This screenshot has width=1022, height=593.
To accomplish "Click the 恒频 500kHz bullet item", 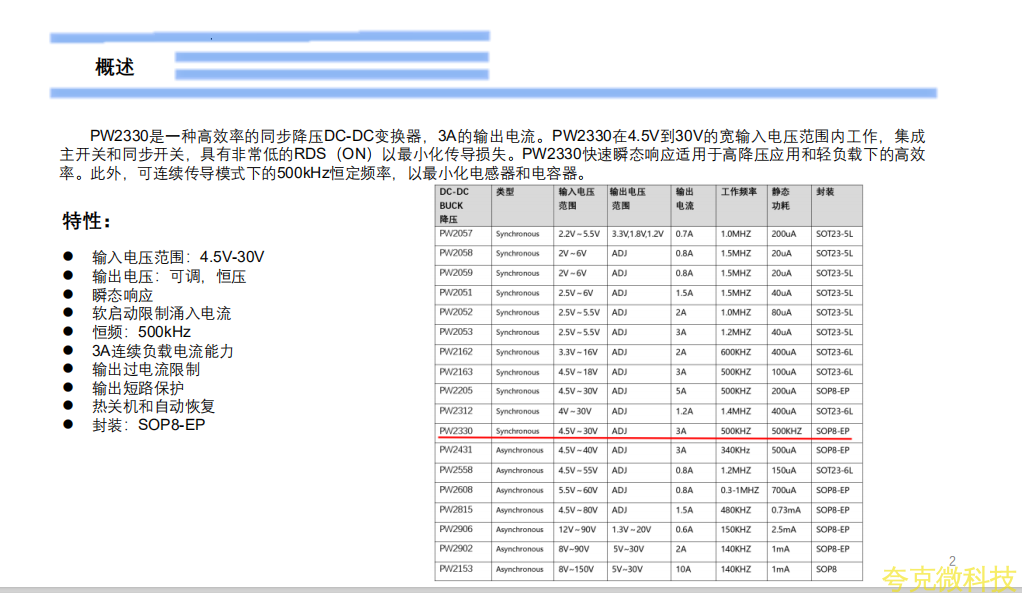I will click(x=141, y=332).
